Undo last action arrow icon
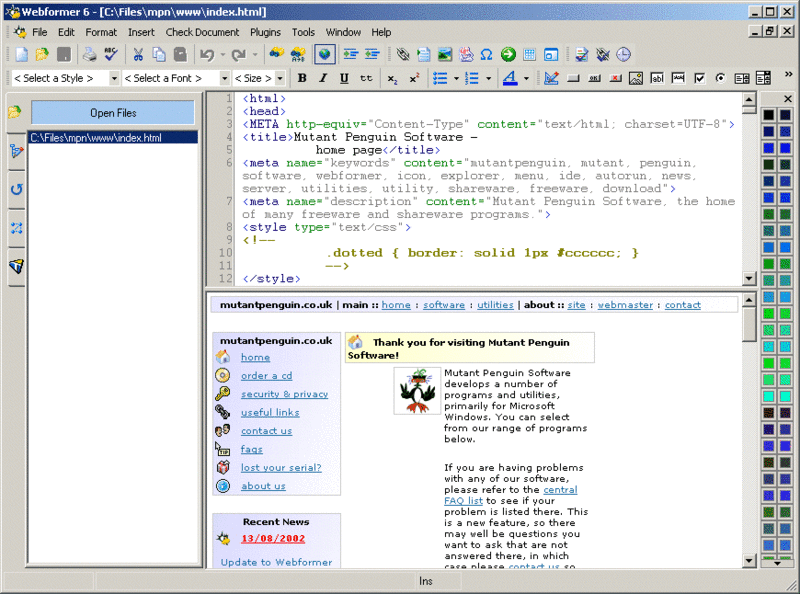The width and height of the screenshot is (800, 594). [x=207, y=54]
